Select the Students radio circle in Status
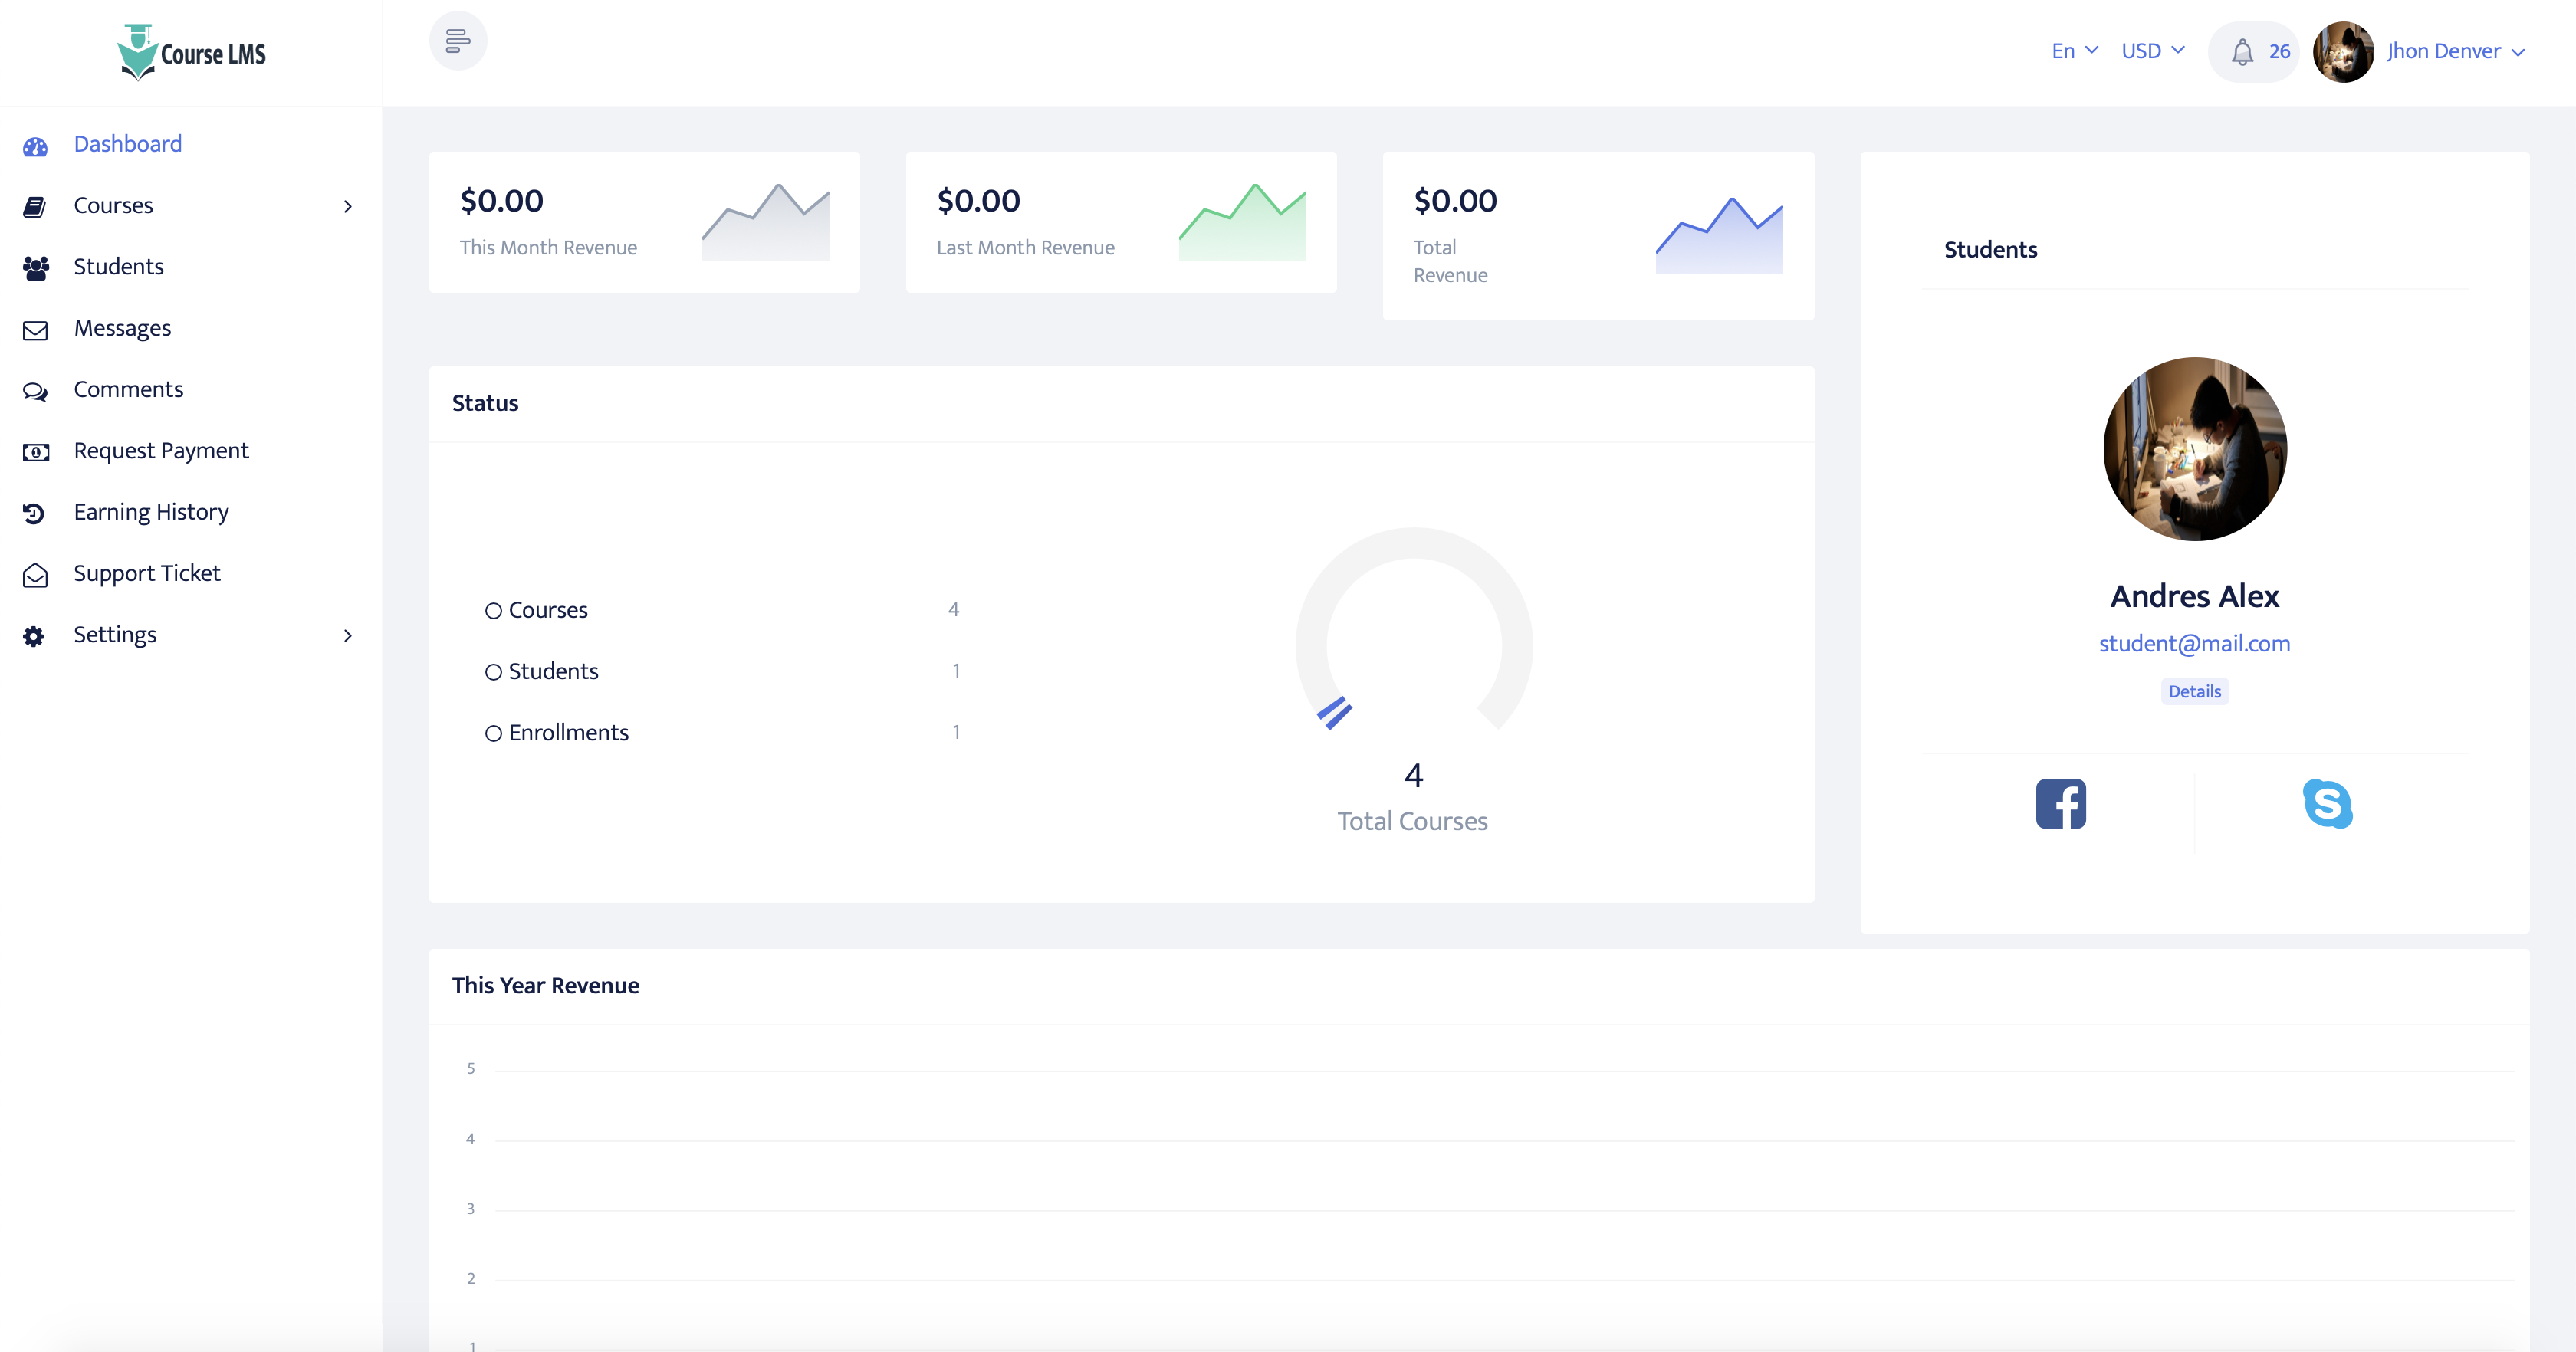 click(x=493, y=672)
